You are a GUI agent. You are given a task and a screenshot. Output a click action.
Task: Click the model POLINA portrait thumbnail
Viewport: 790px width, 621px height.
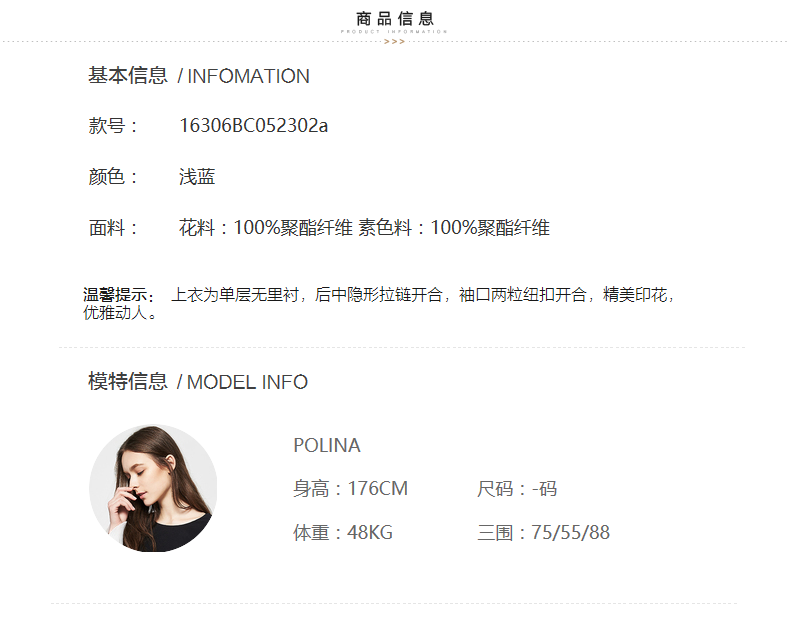(x=153, y=488)
